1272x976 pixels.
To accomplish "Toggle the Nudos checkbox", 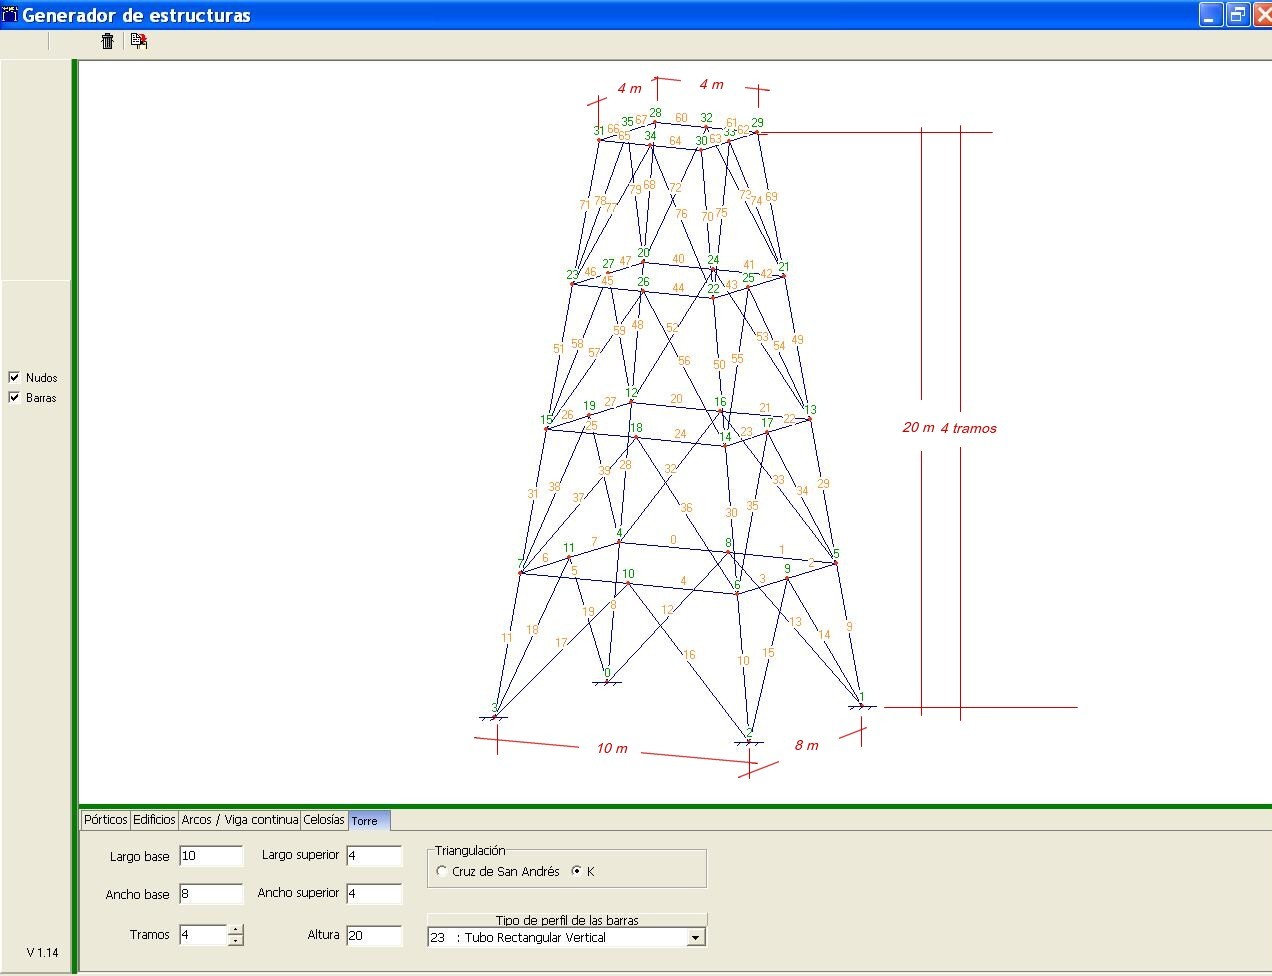I will [x=14, y=377].
